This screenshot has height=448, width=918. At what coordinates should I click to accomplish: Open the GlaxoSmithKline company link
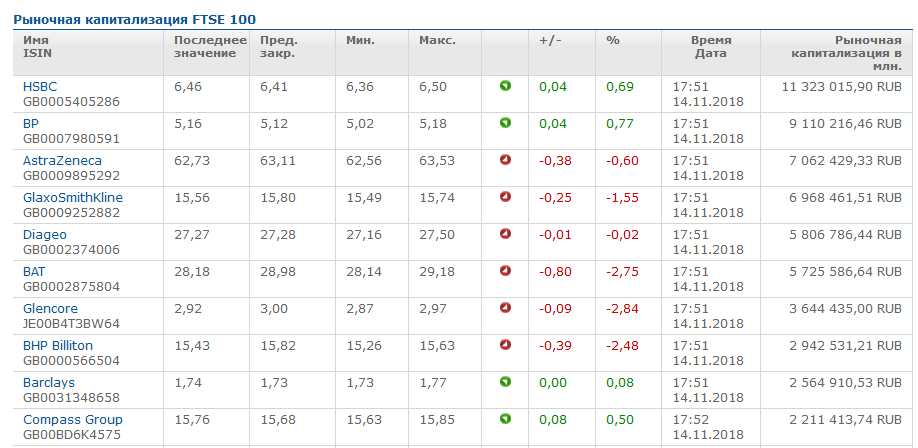click(x=73, y=198)
